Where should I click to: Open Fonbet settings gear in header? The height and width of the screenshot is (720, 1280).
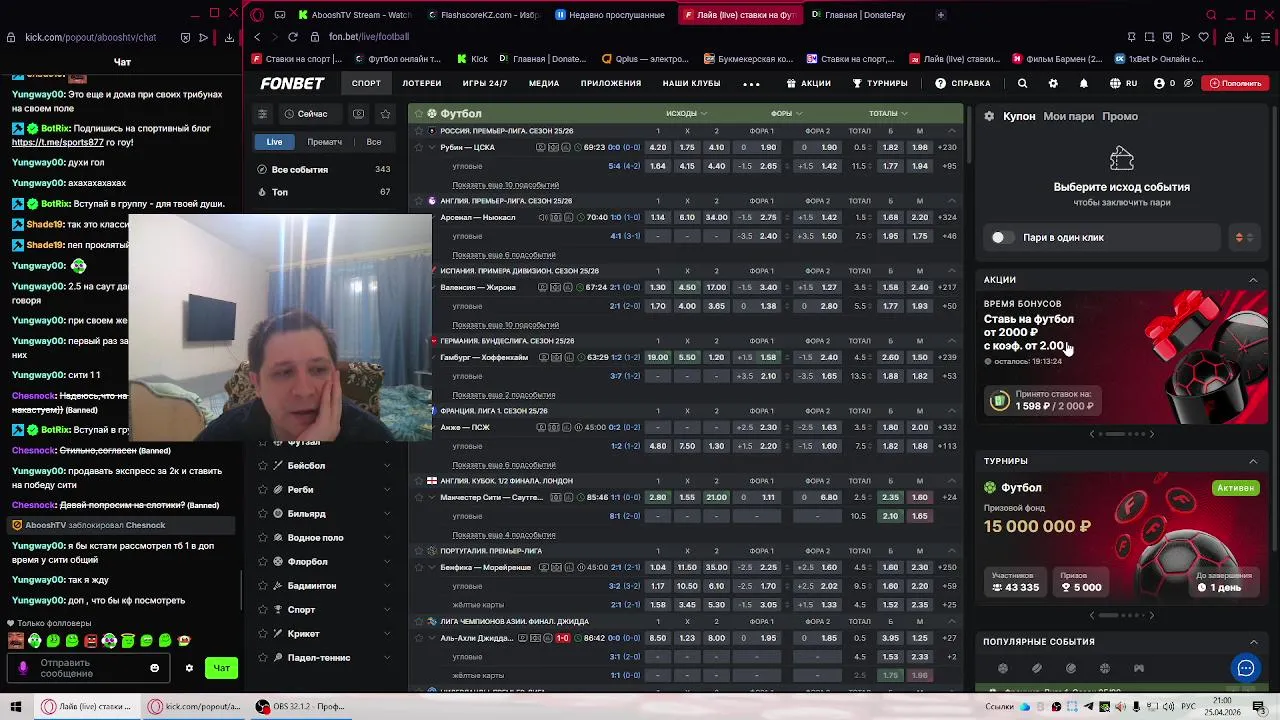(x=1053, y=84)
